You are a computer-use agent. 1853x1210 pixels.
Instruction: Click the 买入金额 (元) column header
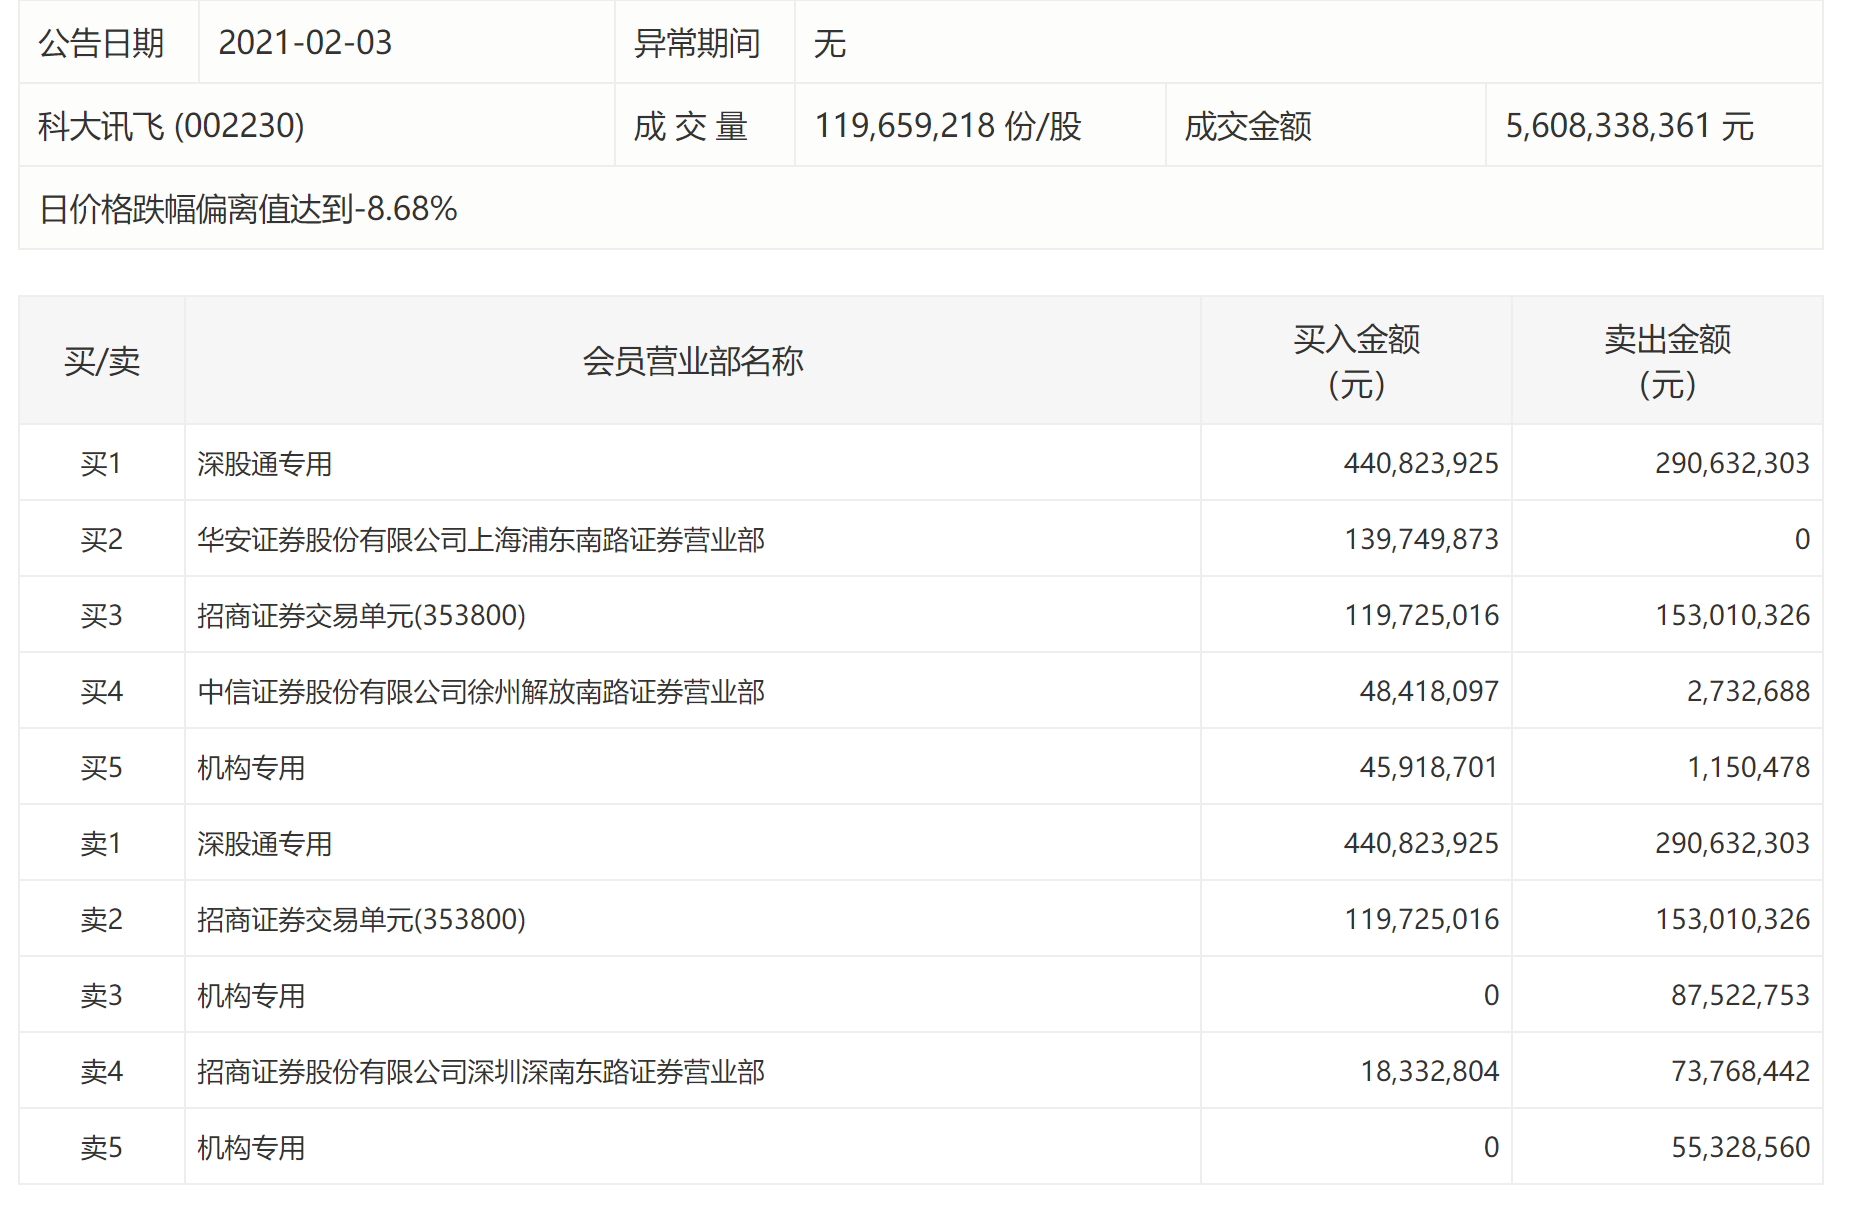[x=1356, y=361]
